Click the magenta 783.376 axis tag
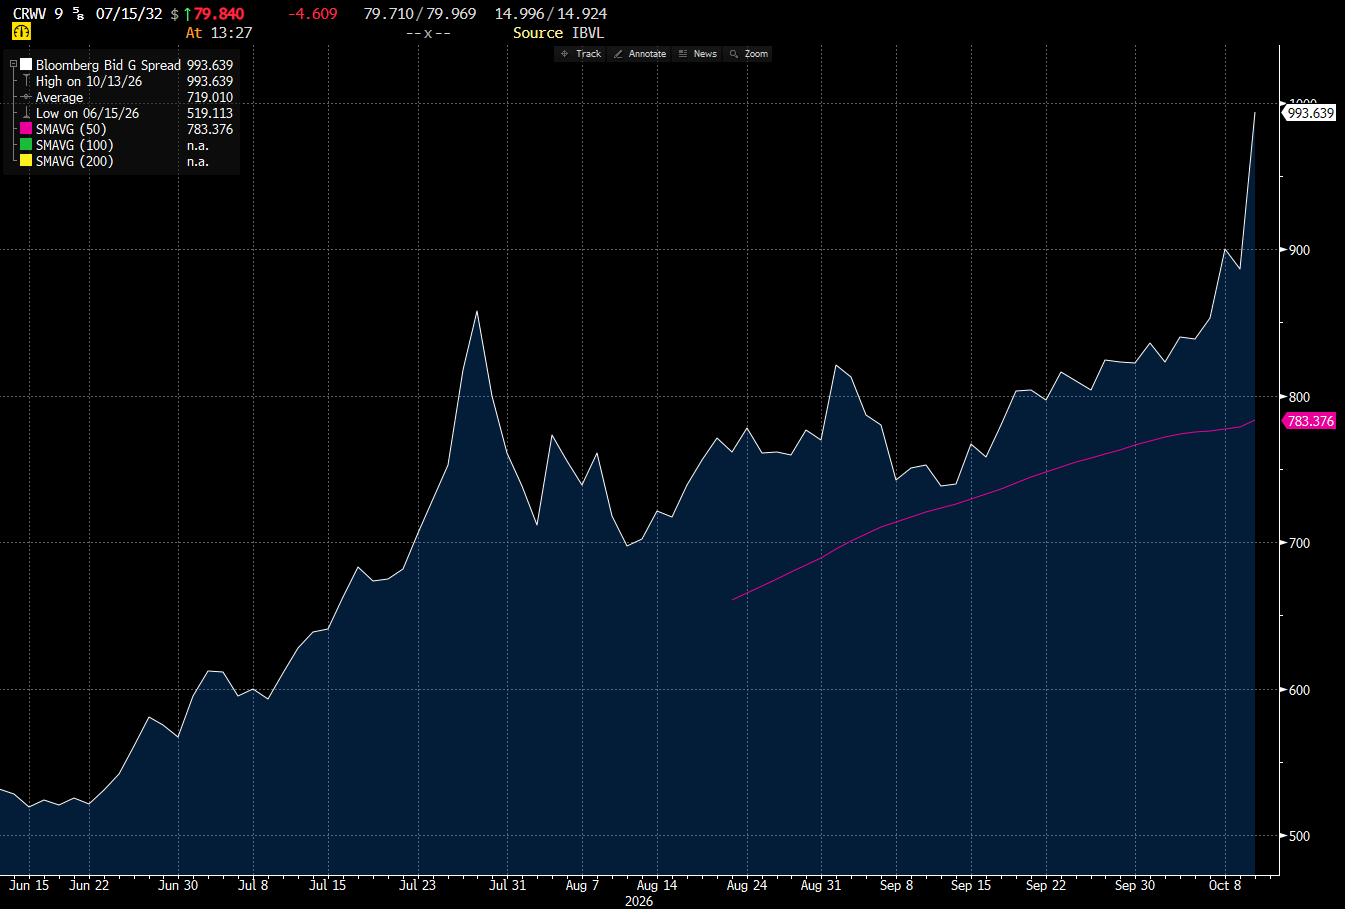The image size is (1345, 909). [x=1310, y=421]
